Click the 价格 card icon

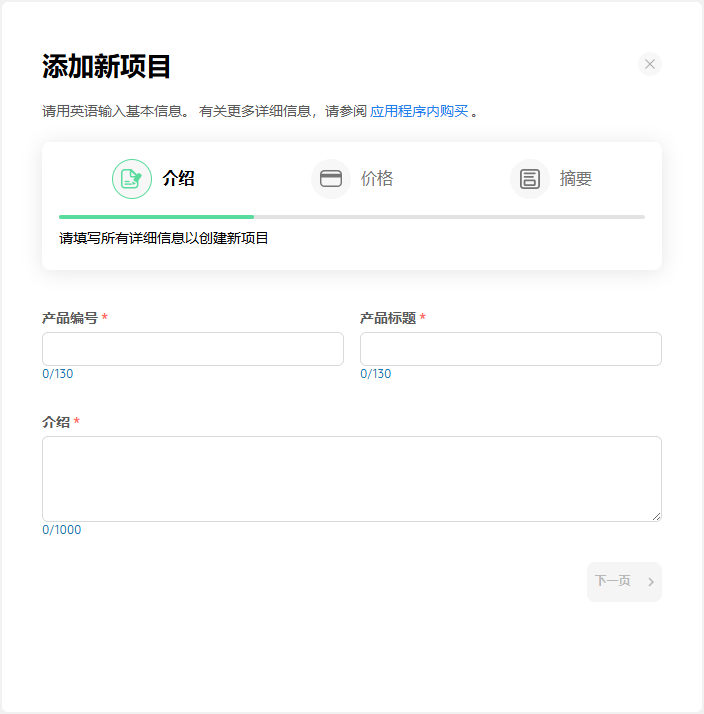pyautogui.click(x=331, y=179)
